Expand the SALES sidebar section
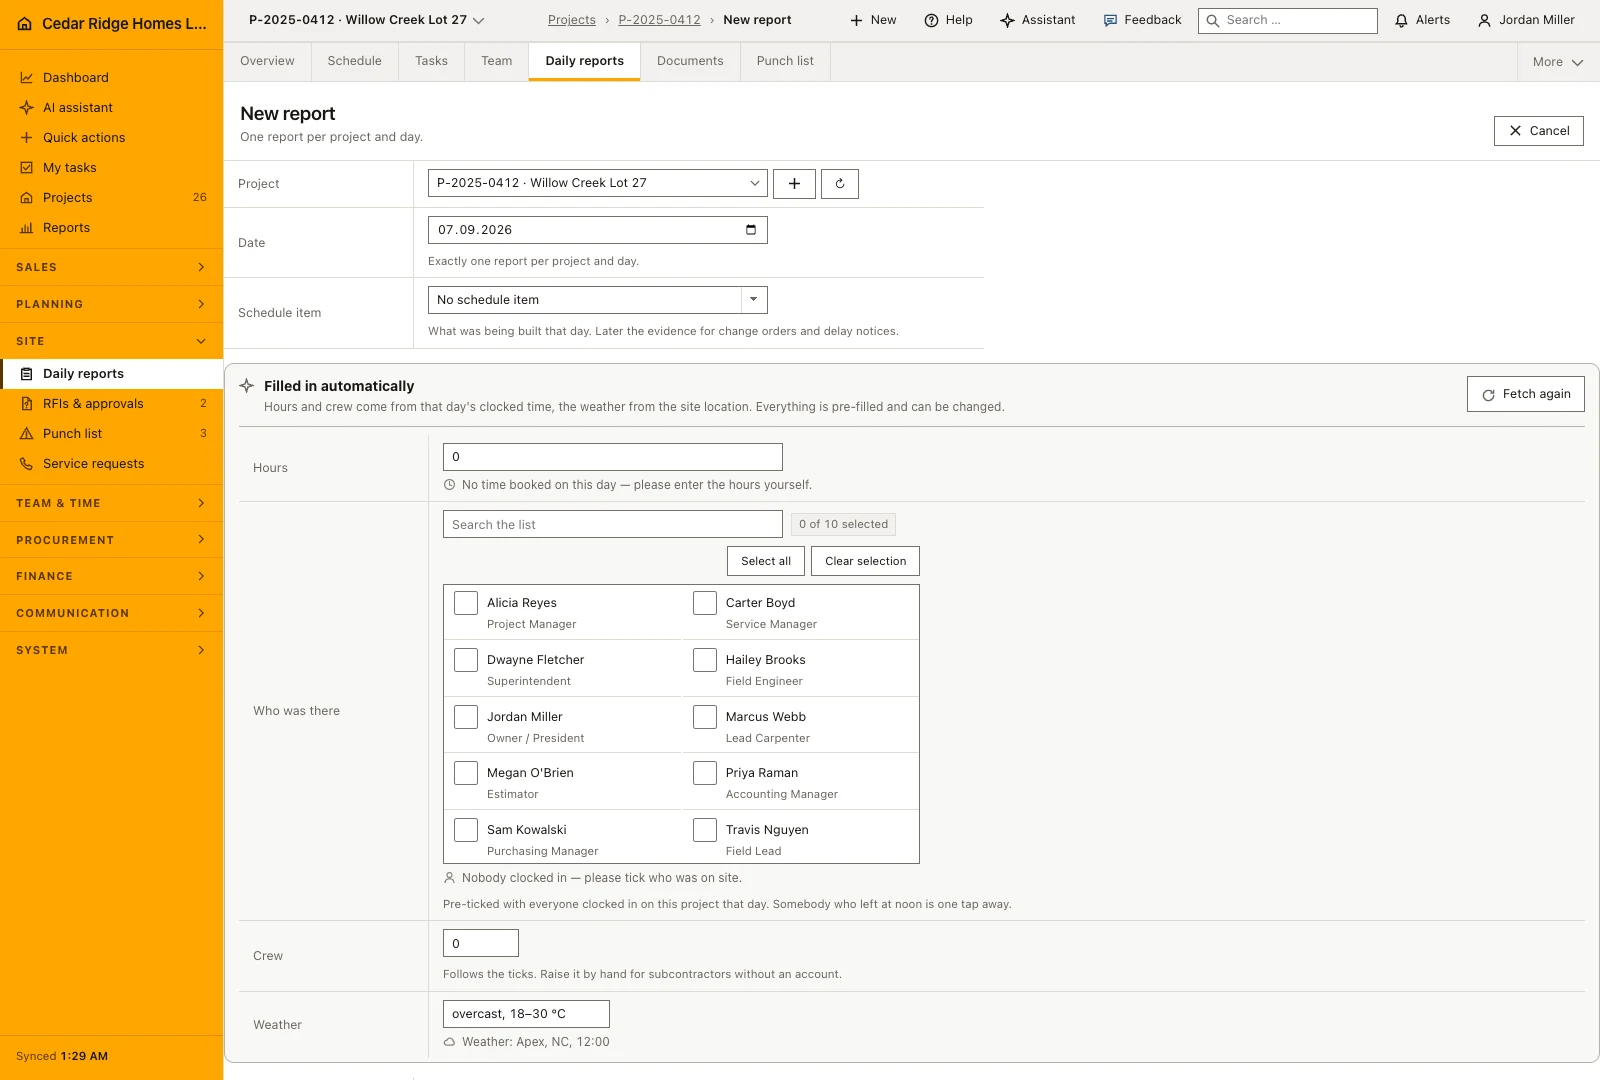The image size is (1600, 1080). click(111, 267)
